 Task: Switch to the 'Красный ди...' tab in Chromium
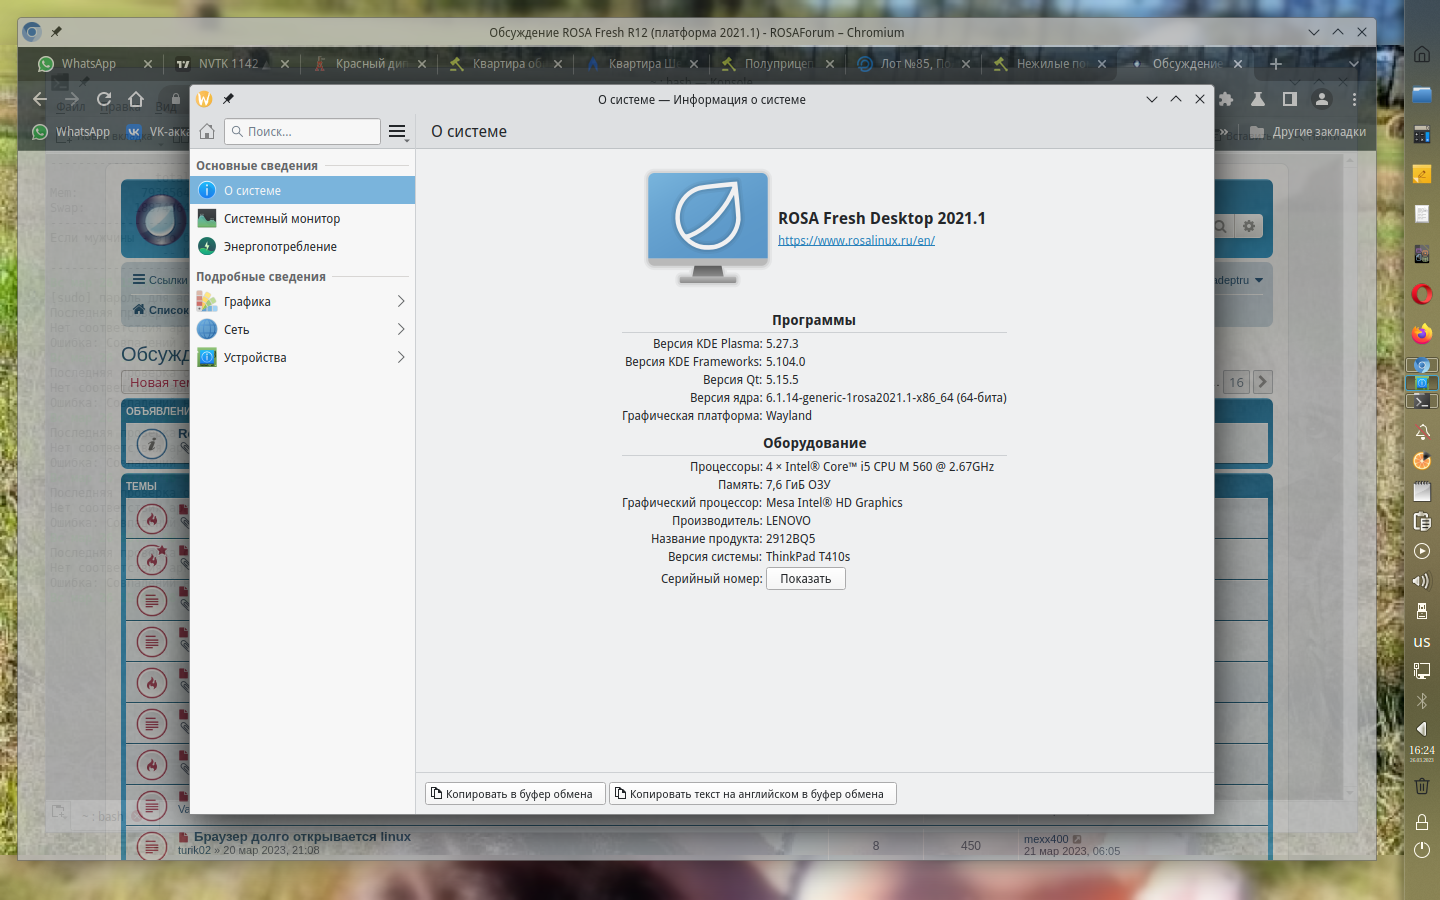pos(368,64)
